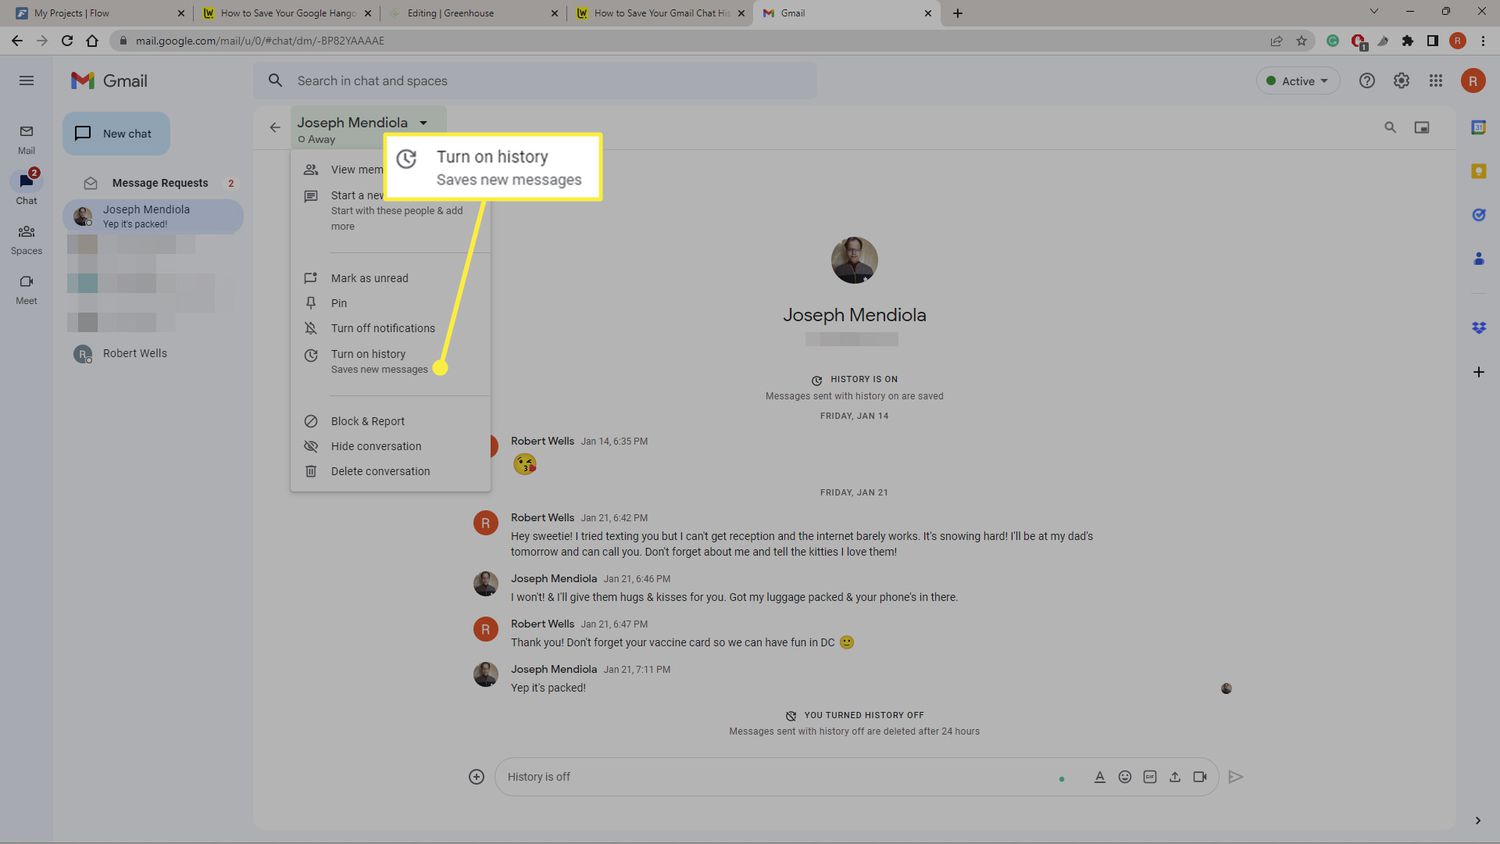This screenshot has width=1500, height=844.
Task: Click the Gmail logo
Action: click(x=109, y=81)
